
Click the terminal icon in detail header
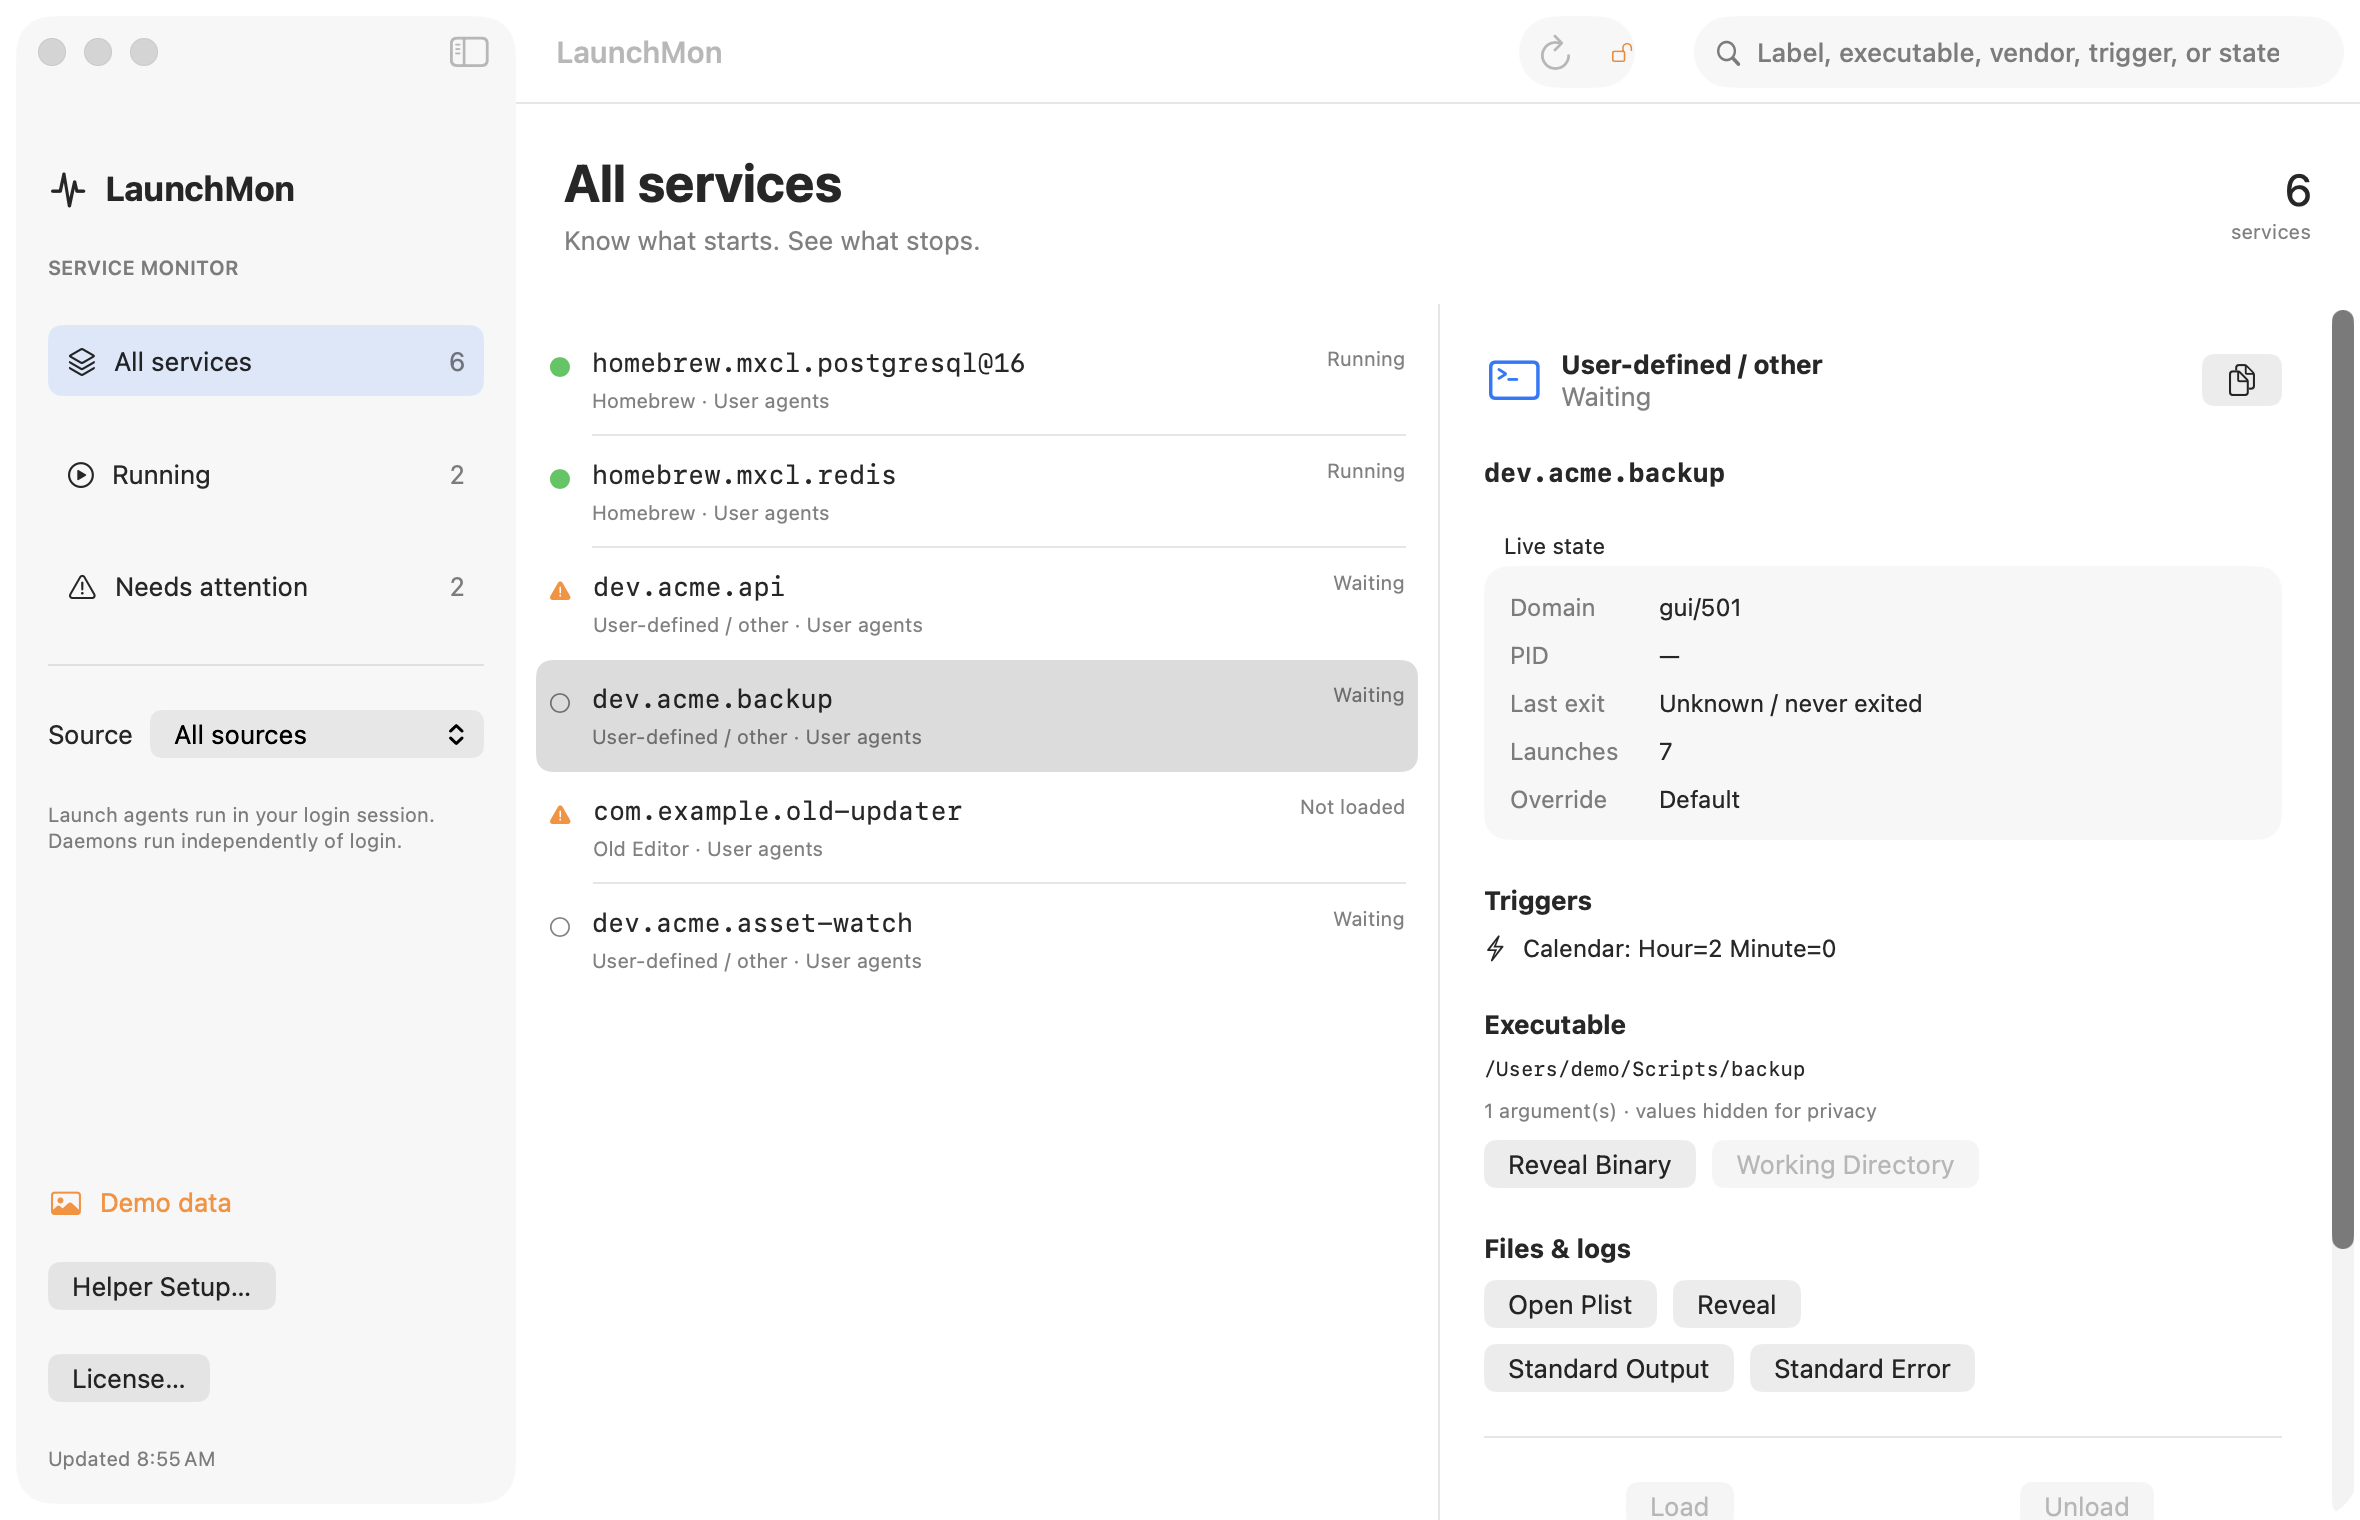[1513, 380]
